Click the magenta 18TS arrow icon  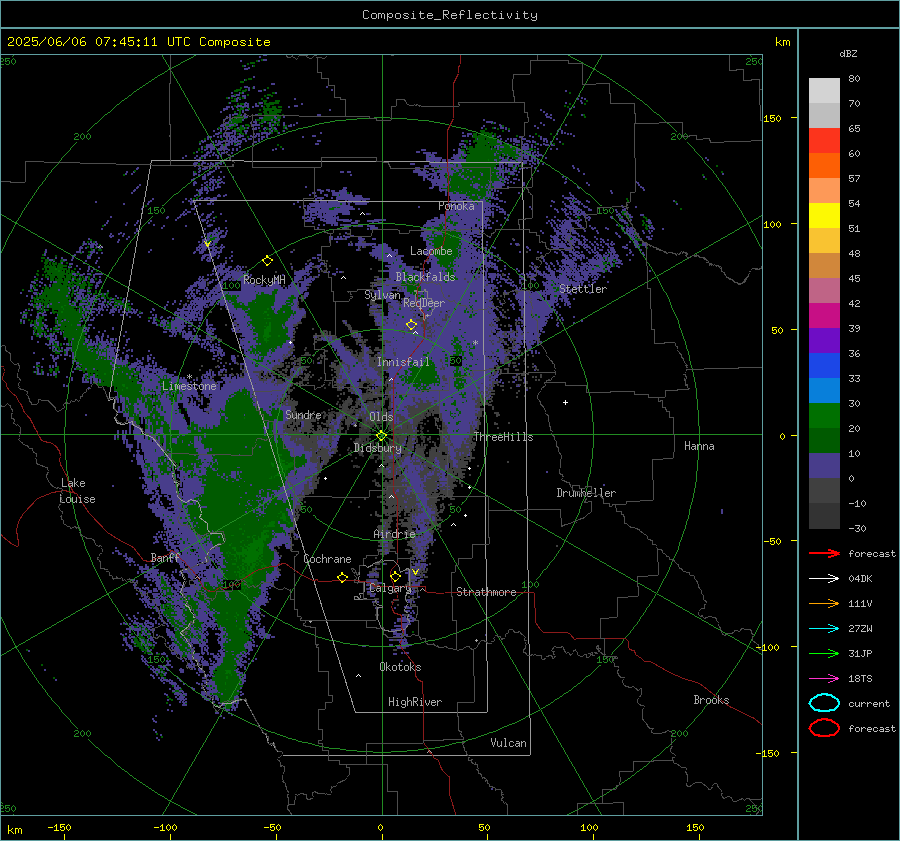[x=824, y=678]
